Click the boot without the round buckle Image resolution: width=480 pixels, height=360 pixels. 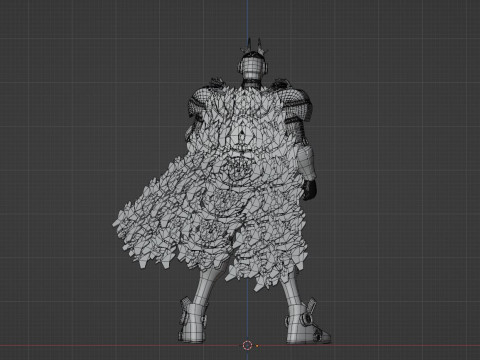coord(192,321)
